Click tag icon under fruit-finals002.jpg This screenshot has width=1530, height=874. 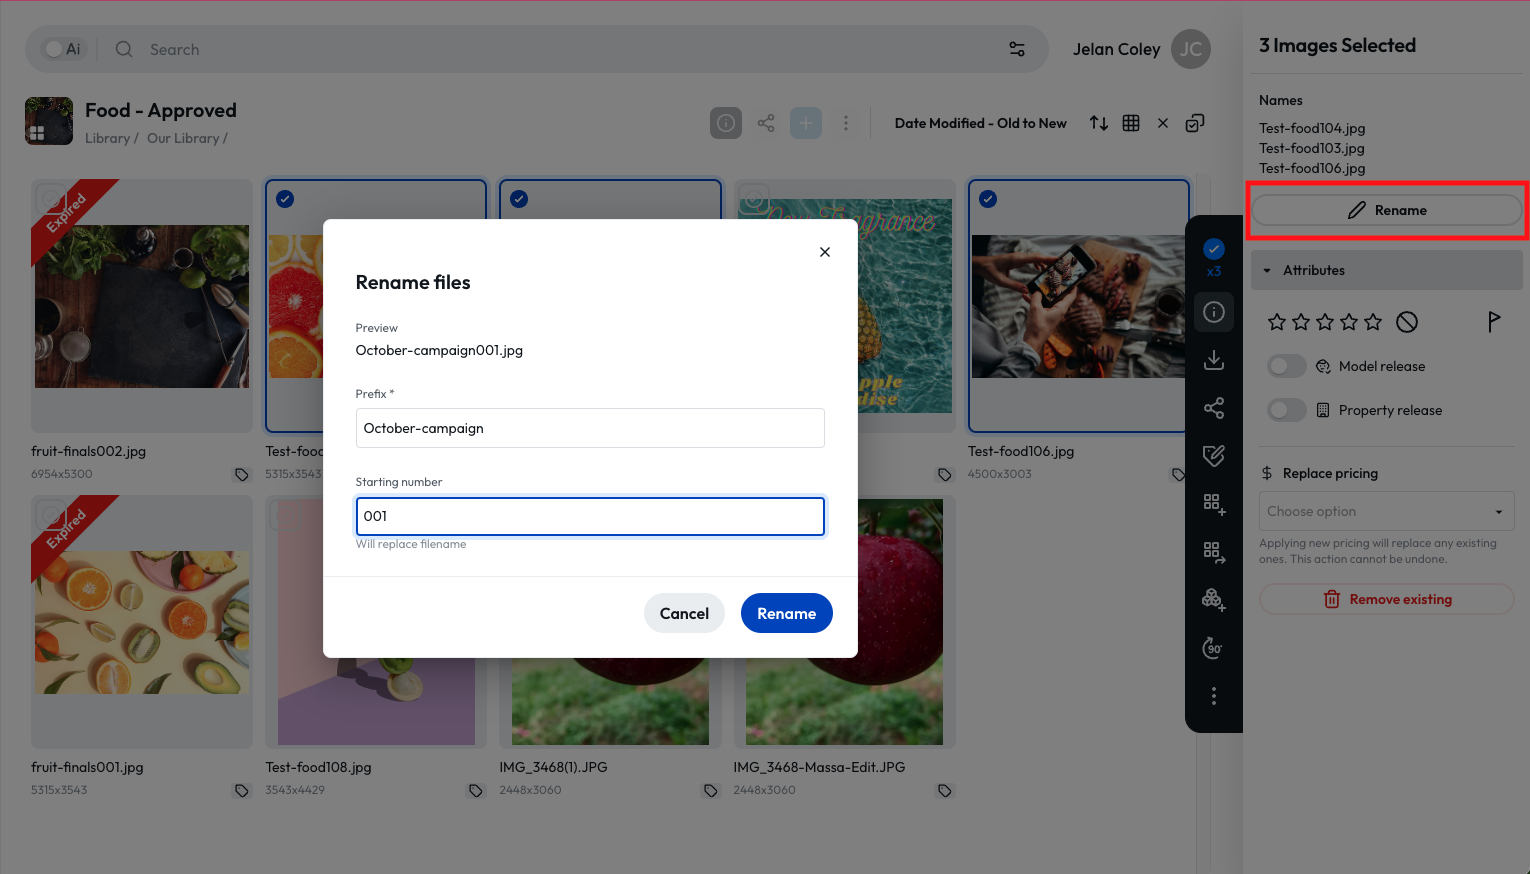(242, 475)
